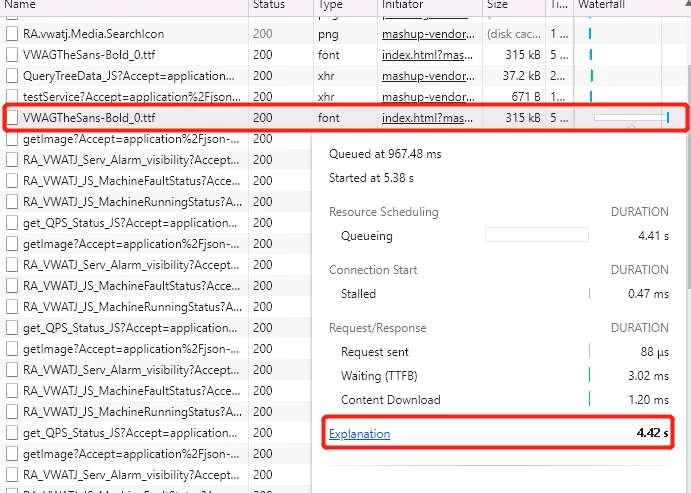Open the Explanation link in timing panel
This screenshot has width=691, height=493.
point(359,434)
